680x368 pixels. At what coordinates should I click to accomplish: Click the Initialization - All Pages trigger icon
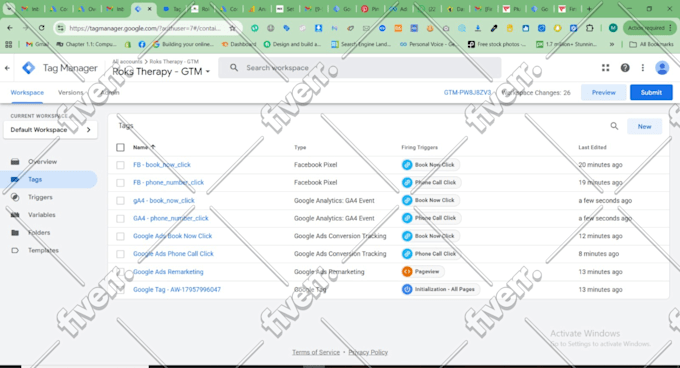tap(407, 289)
